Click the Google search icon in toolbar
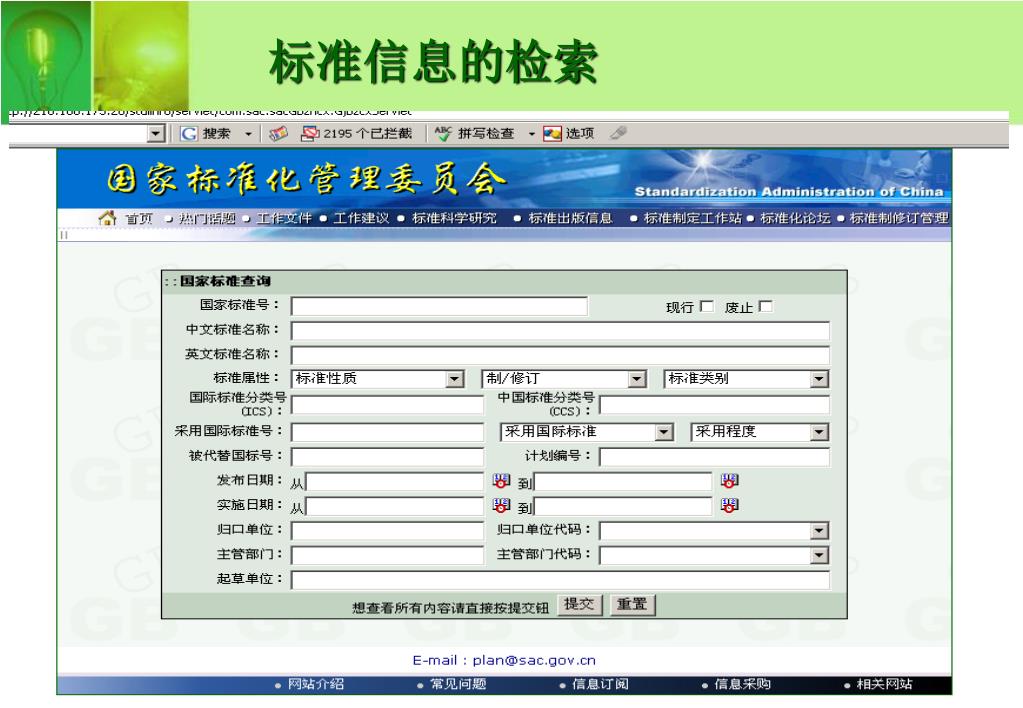1023x708 pixels. tap(189, 134)
